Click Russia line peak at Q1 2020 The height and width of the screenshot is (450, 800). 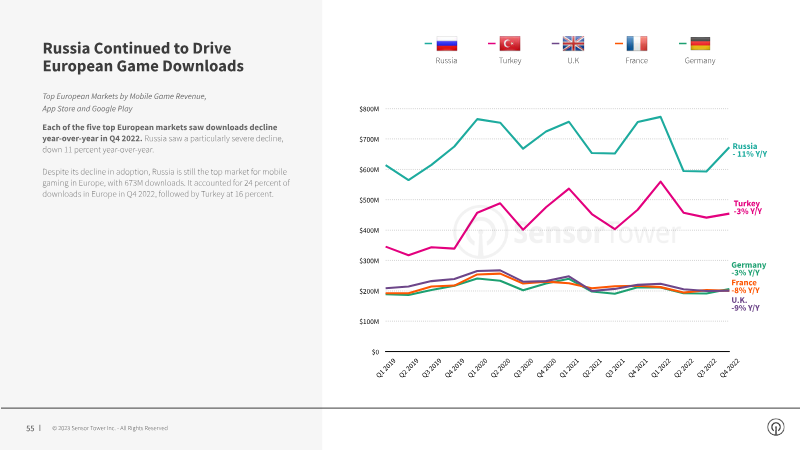478,119
